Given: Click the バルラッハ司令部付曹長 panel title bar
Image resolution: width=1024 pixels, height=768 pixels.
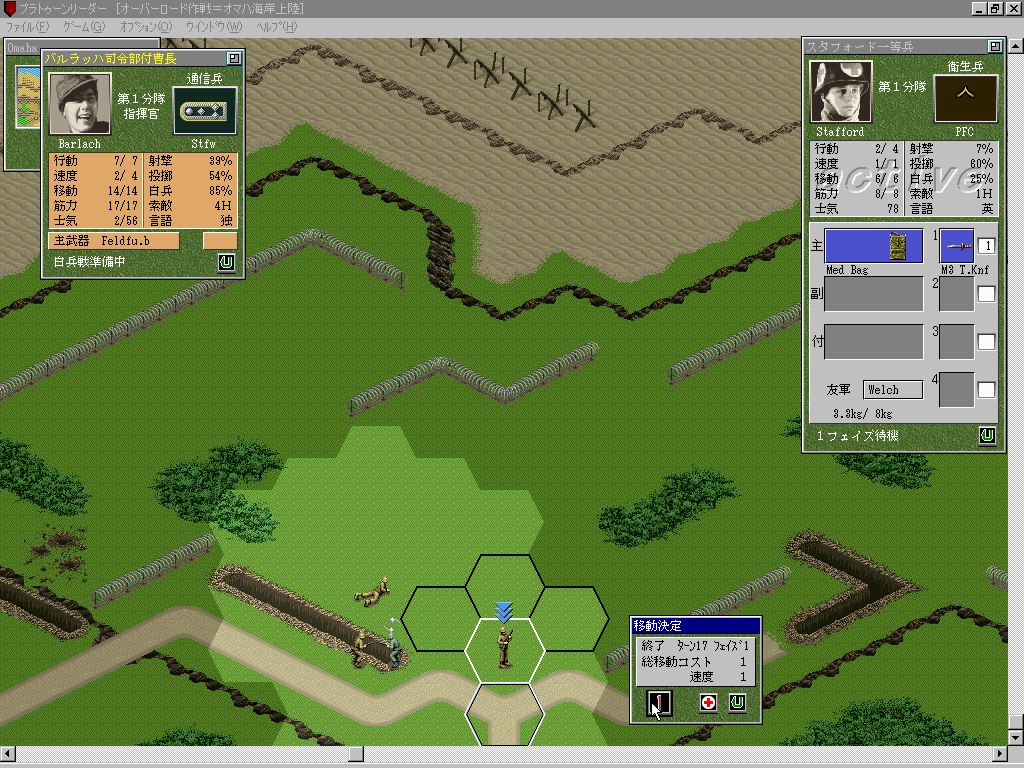Looking at the screenshot, I should [134, 59].
